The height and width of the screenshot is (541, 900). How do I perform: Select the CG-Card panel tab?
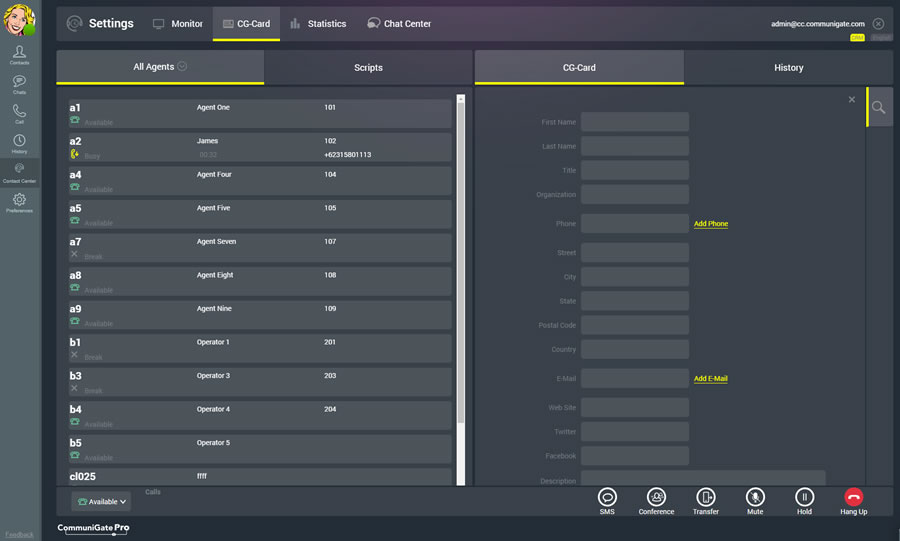[579, 68]
